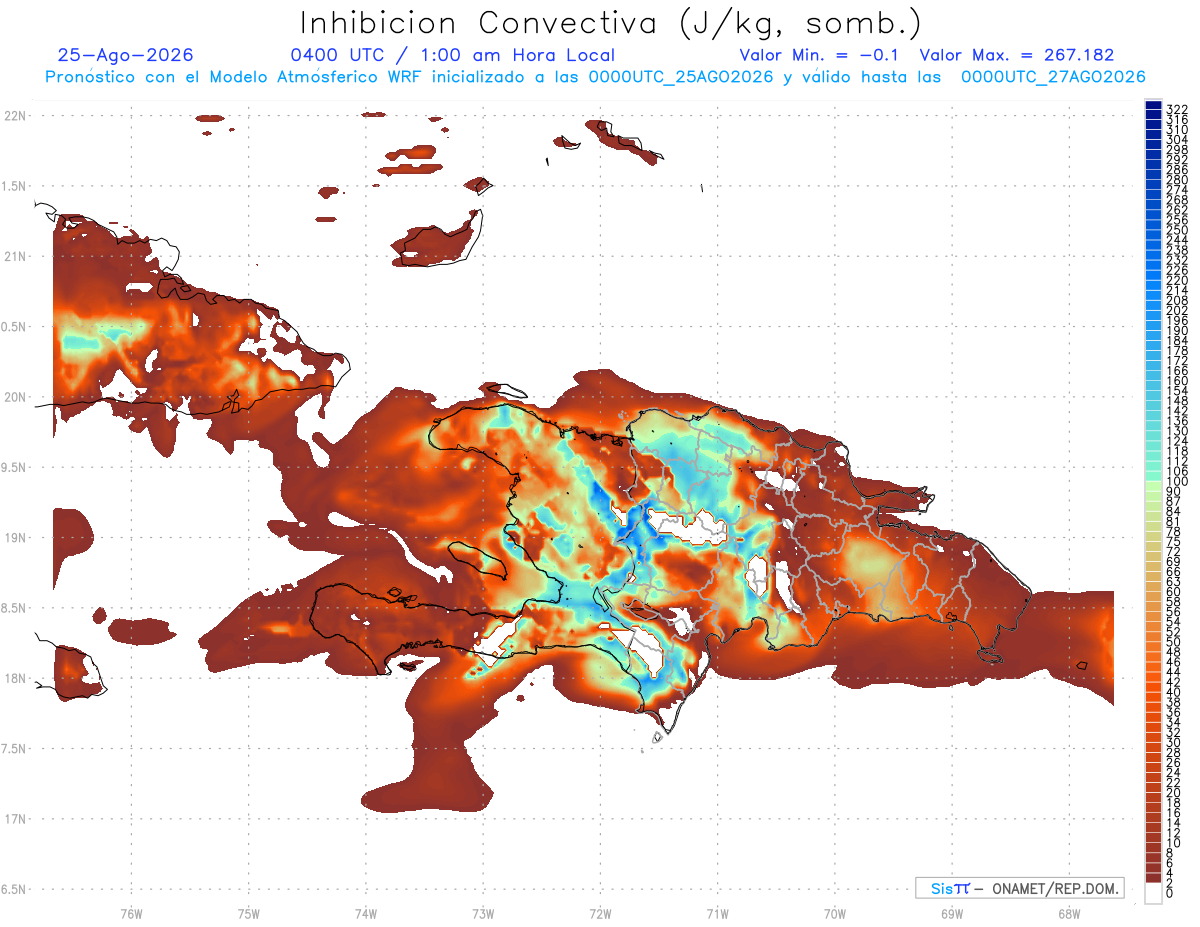The height and width of the screenshot is (927, 1200).
Task: Click the 'Valor Max. = 267.182' readout
Action: [x=1017, y=55]
